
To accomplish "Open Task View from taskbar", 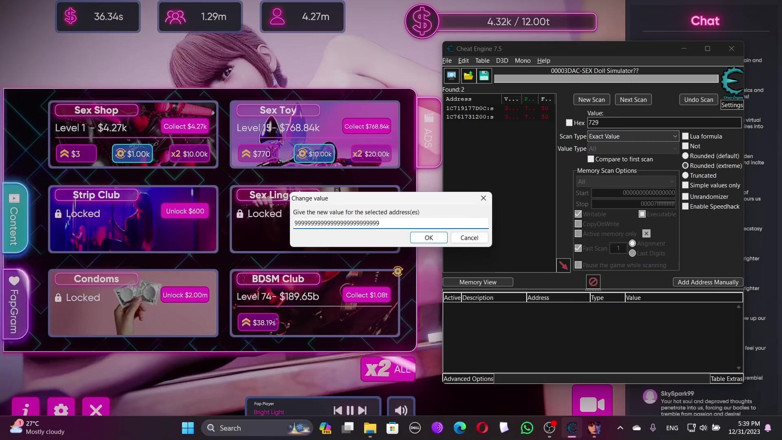I will click(x=348, y=428).
